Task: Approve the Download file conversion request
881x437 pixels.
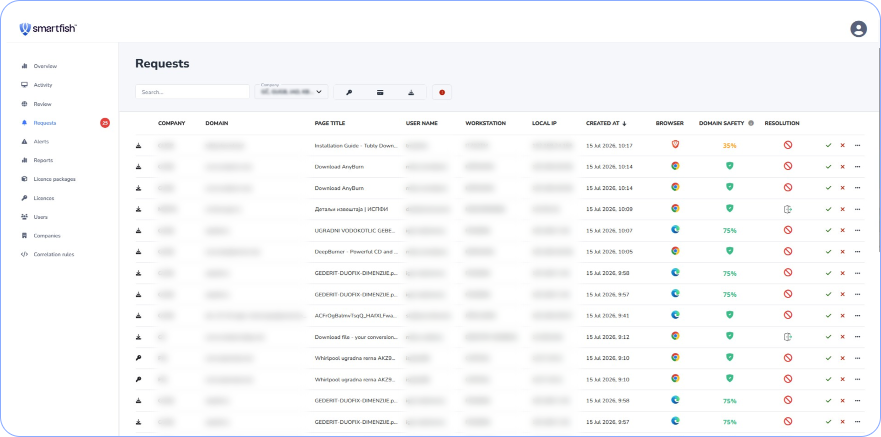Action: coord(828,337)
